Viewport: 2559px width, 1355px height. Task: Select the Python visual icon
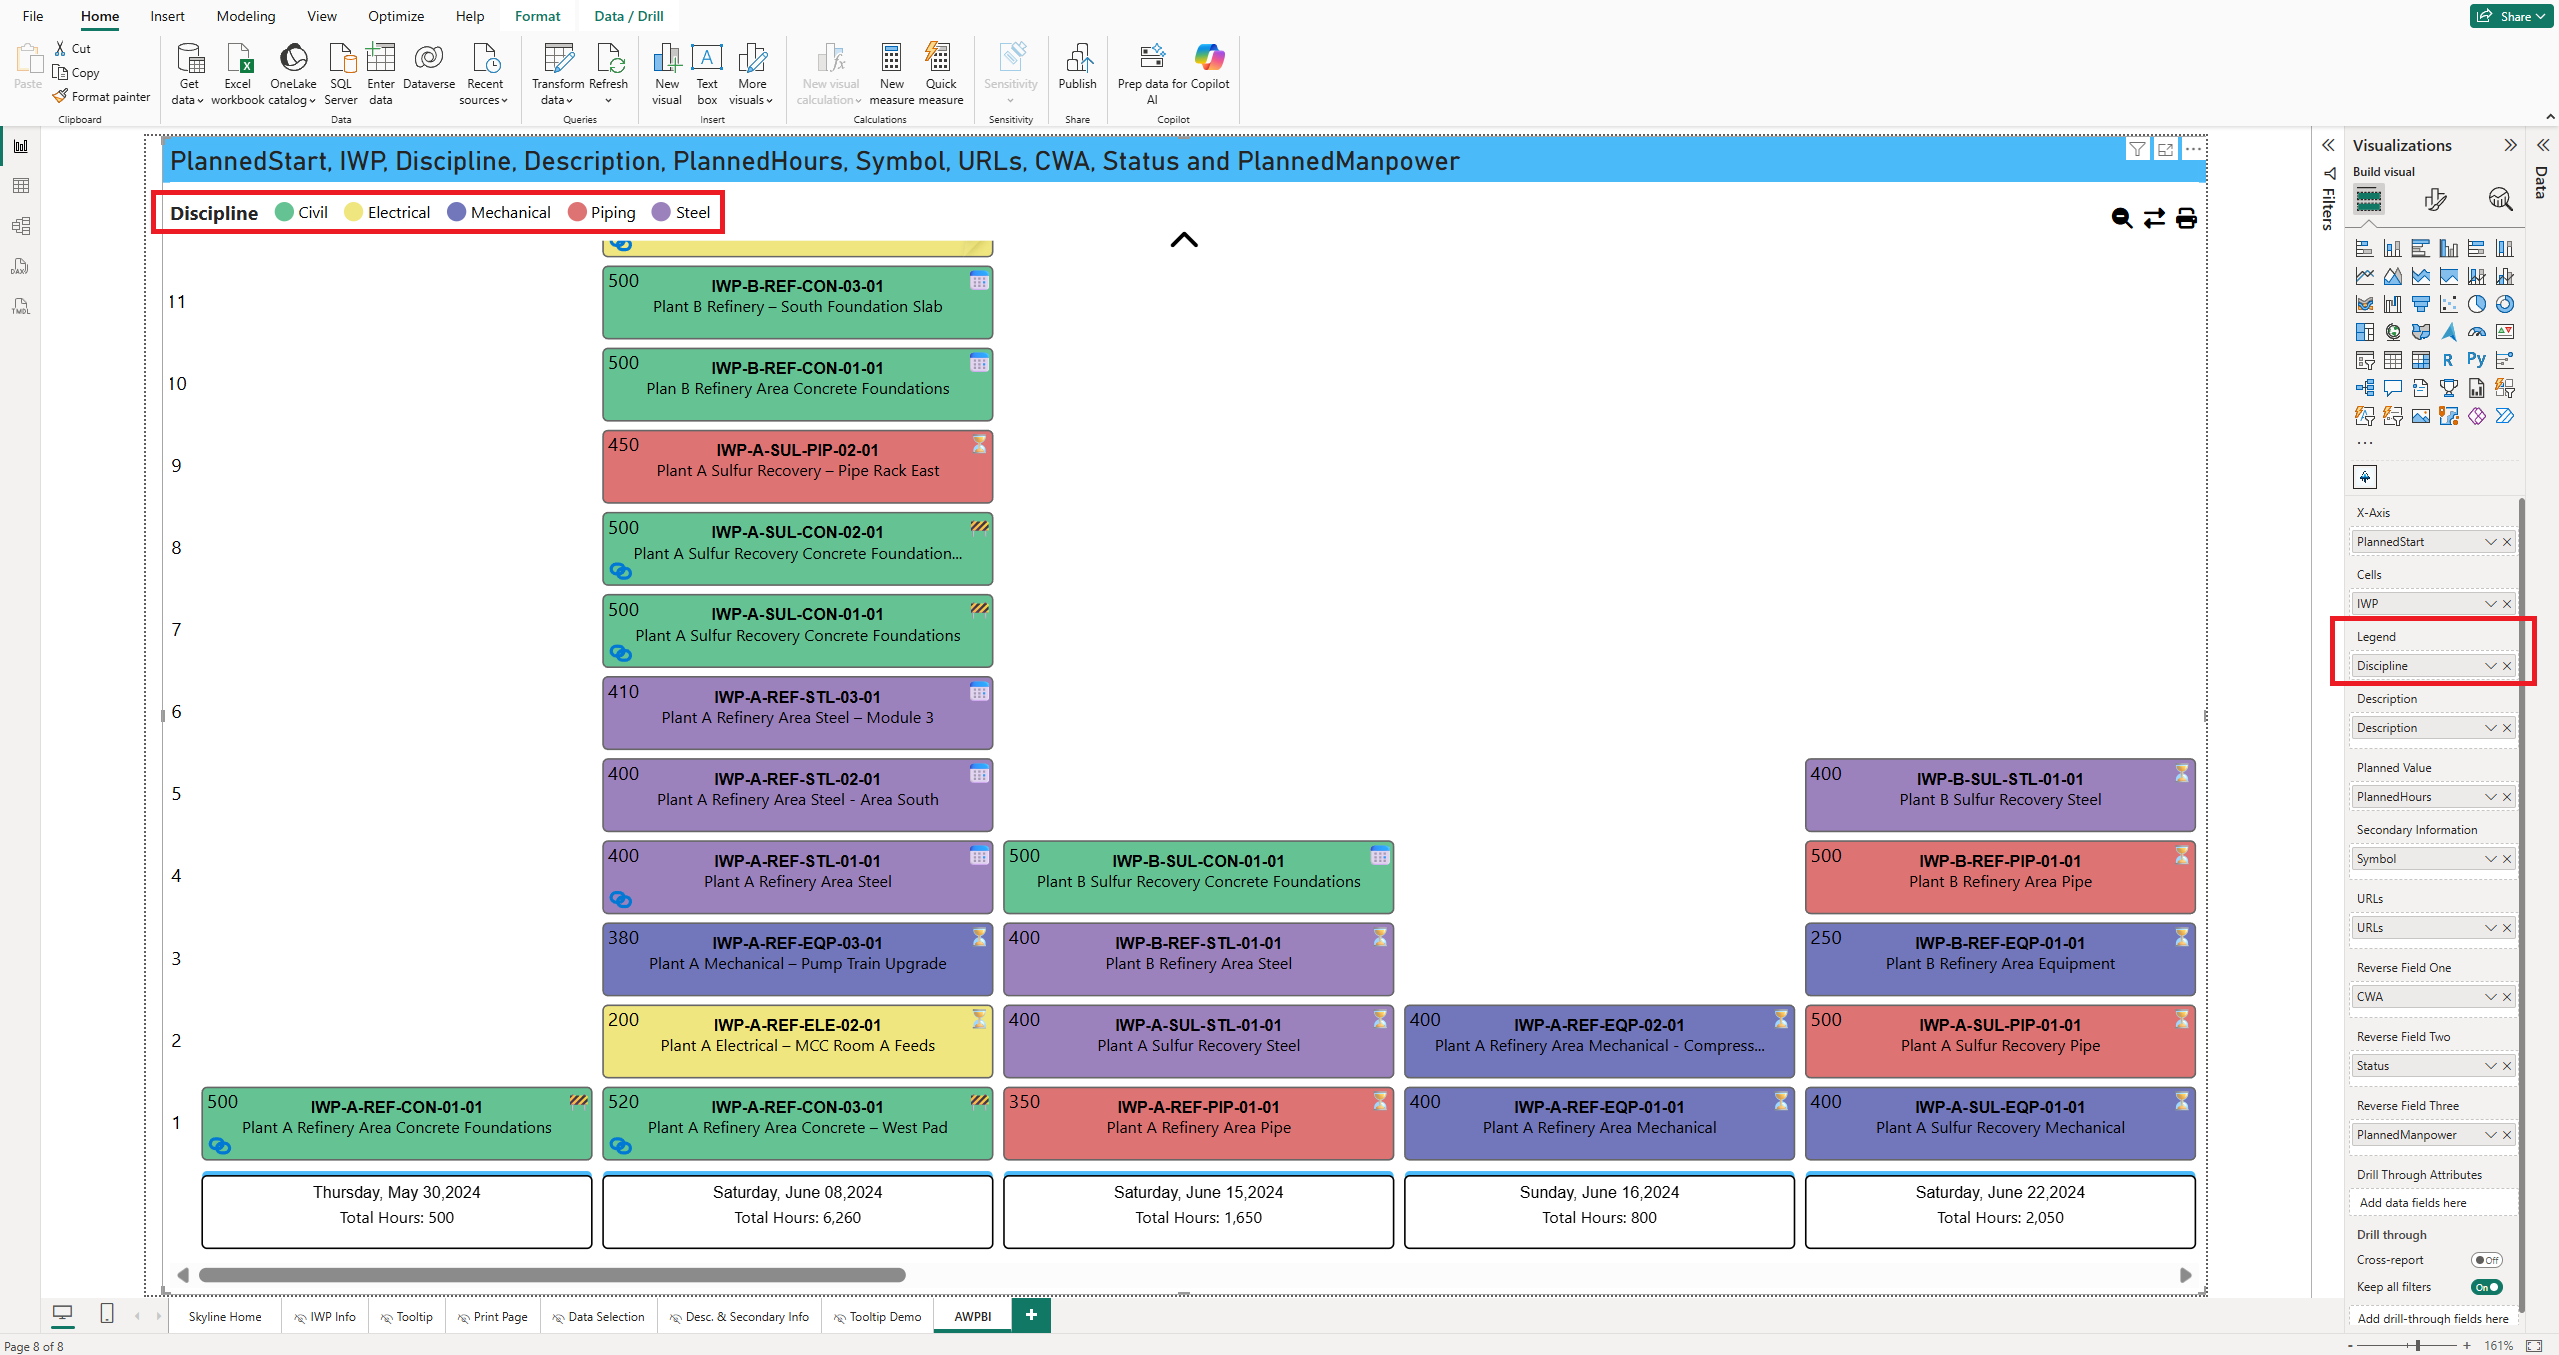click(x=2476, y=360)
